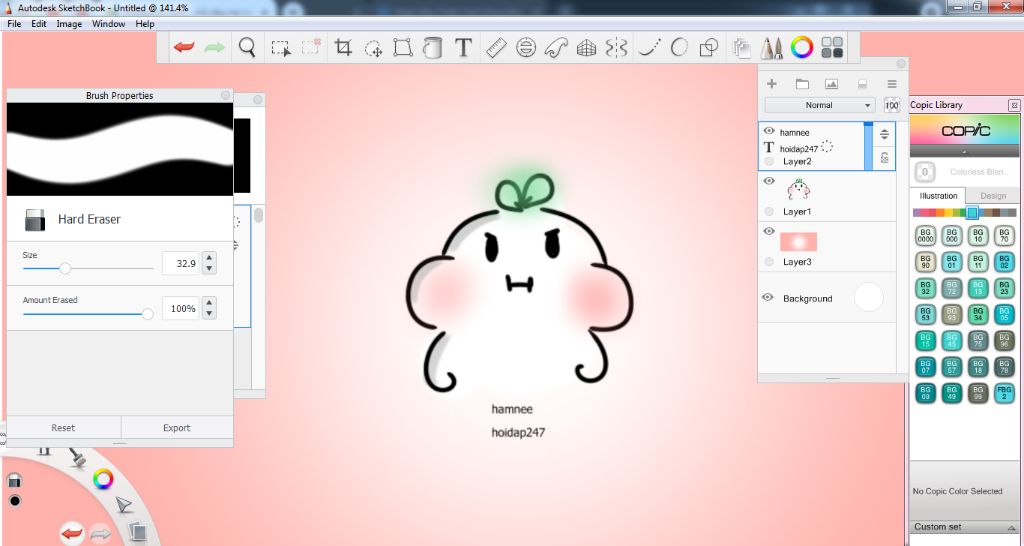This screenshot has width=1024, height=546.
Task: Hide the hamnee text layer eye
Action: point(769,131)
